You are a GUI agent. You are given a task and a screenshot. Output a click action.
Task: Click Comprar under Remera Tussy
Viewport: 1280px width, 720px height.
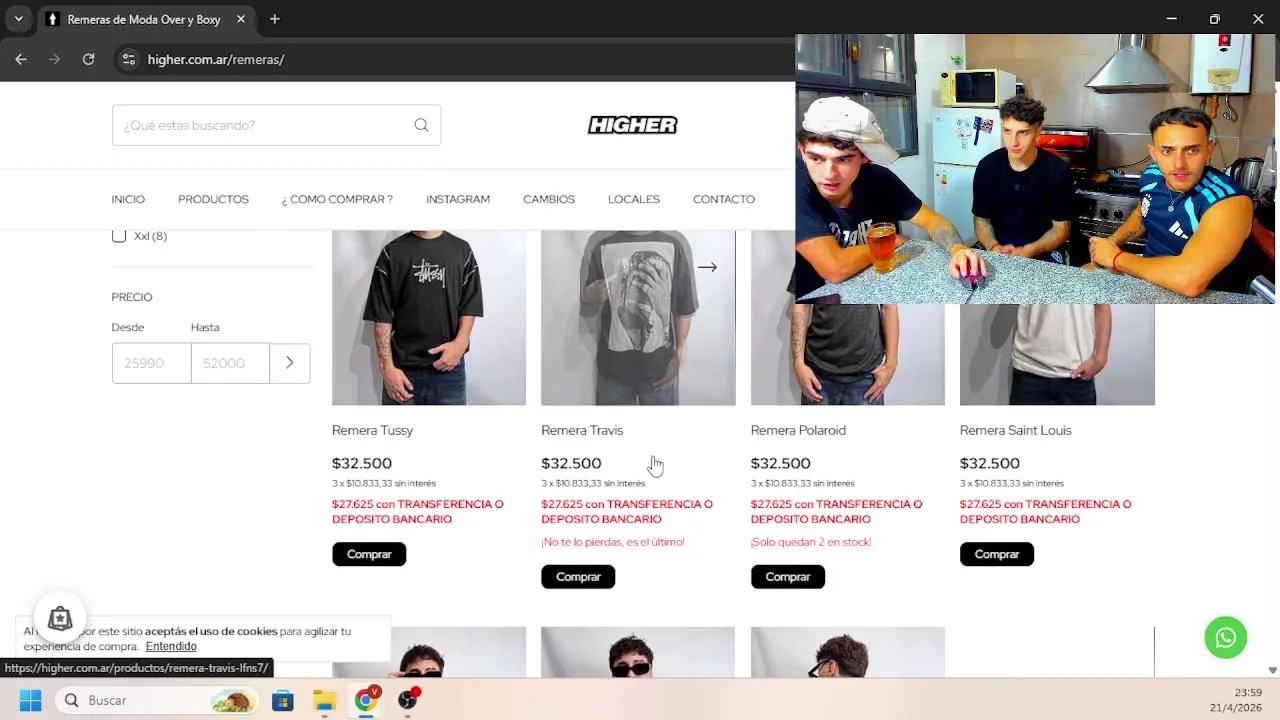369,554
